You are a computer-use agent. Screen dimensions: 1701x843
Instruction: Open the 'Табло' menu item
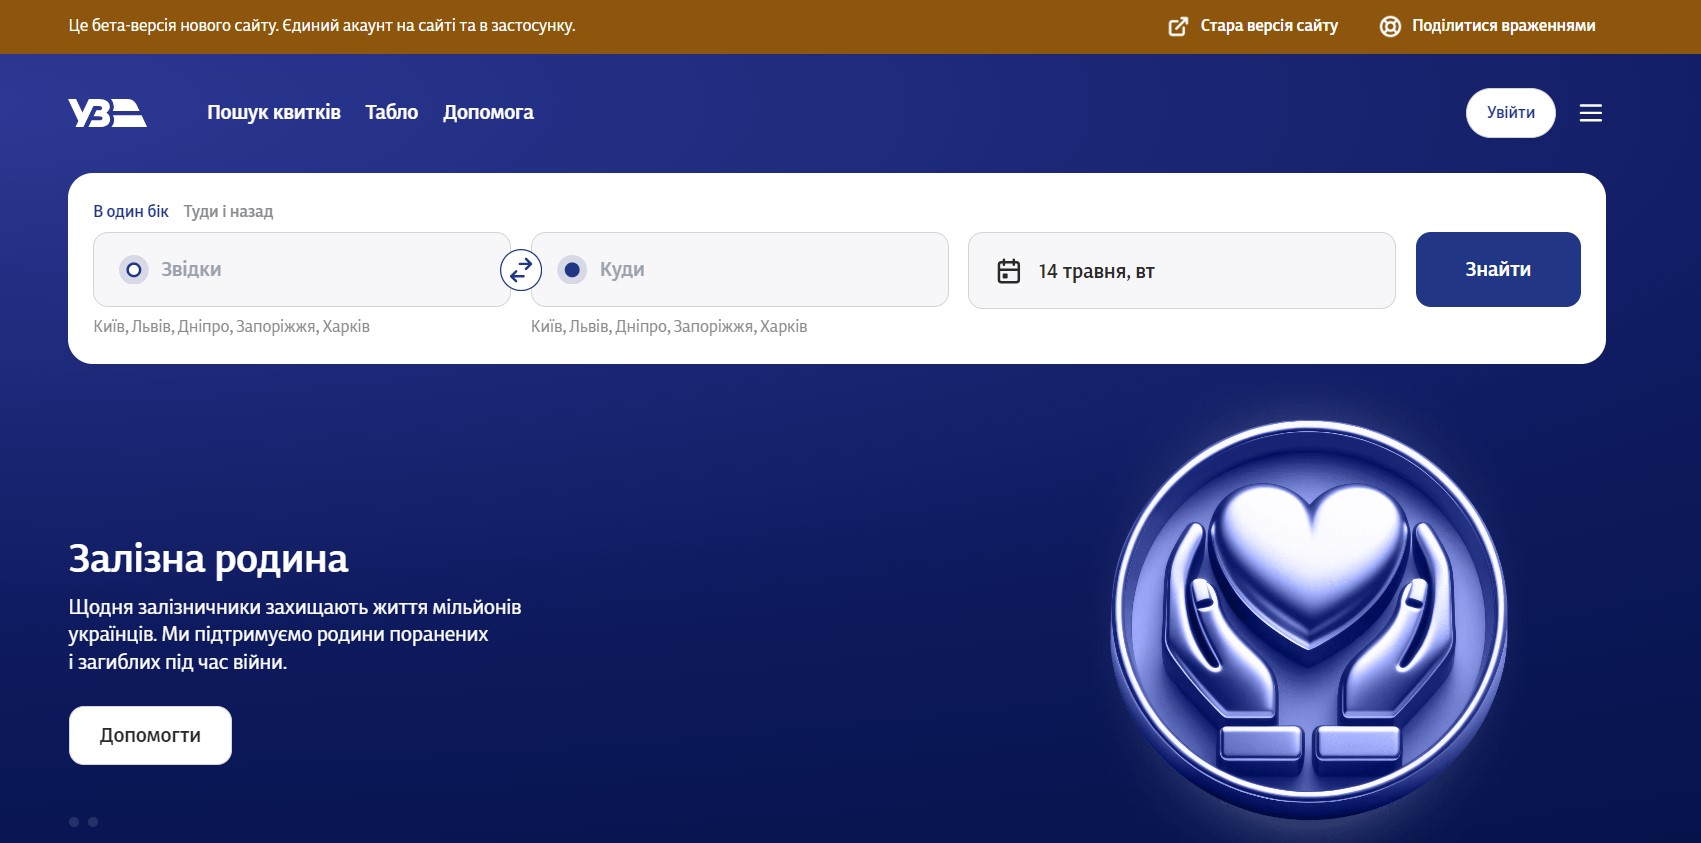(x=391, y=113)
